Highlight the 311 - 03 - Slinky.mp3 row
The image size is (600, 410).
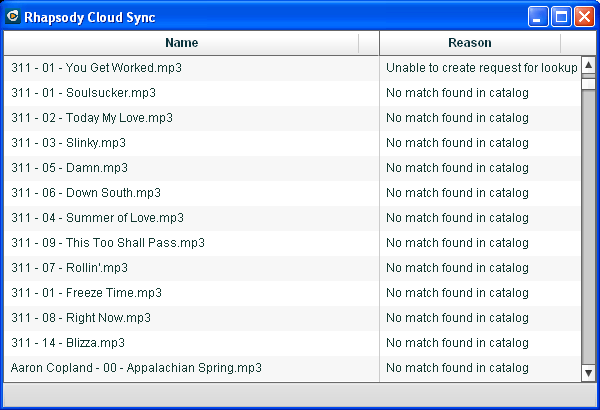[x=68, y=143]
